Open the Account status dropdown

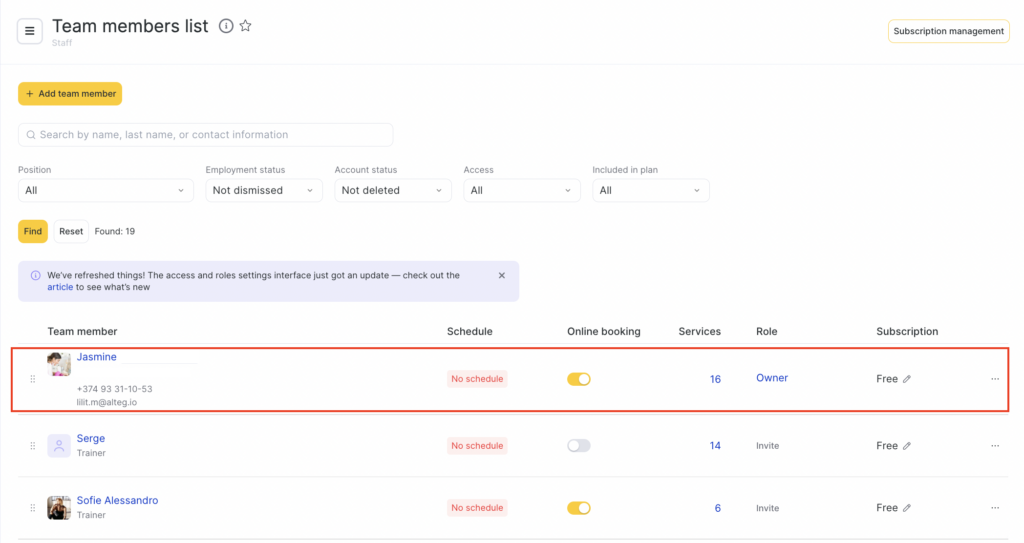click(x=393, y=190)
